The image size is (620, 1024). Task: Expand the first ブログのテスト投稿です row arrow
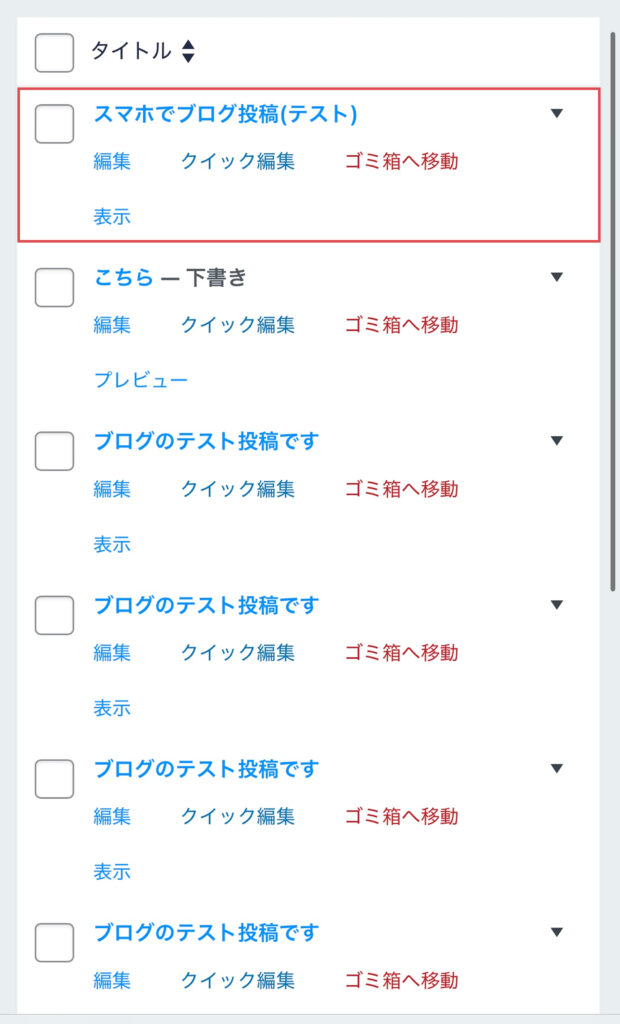tap(557, 441)
